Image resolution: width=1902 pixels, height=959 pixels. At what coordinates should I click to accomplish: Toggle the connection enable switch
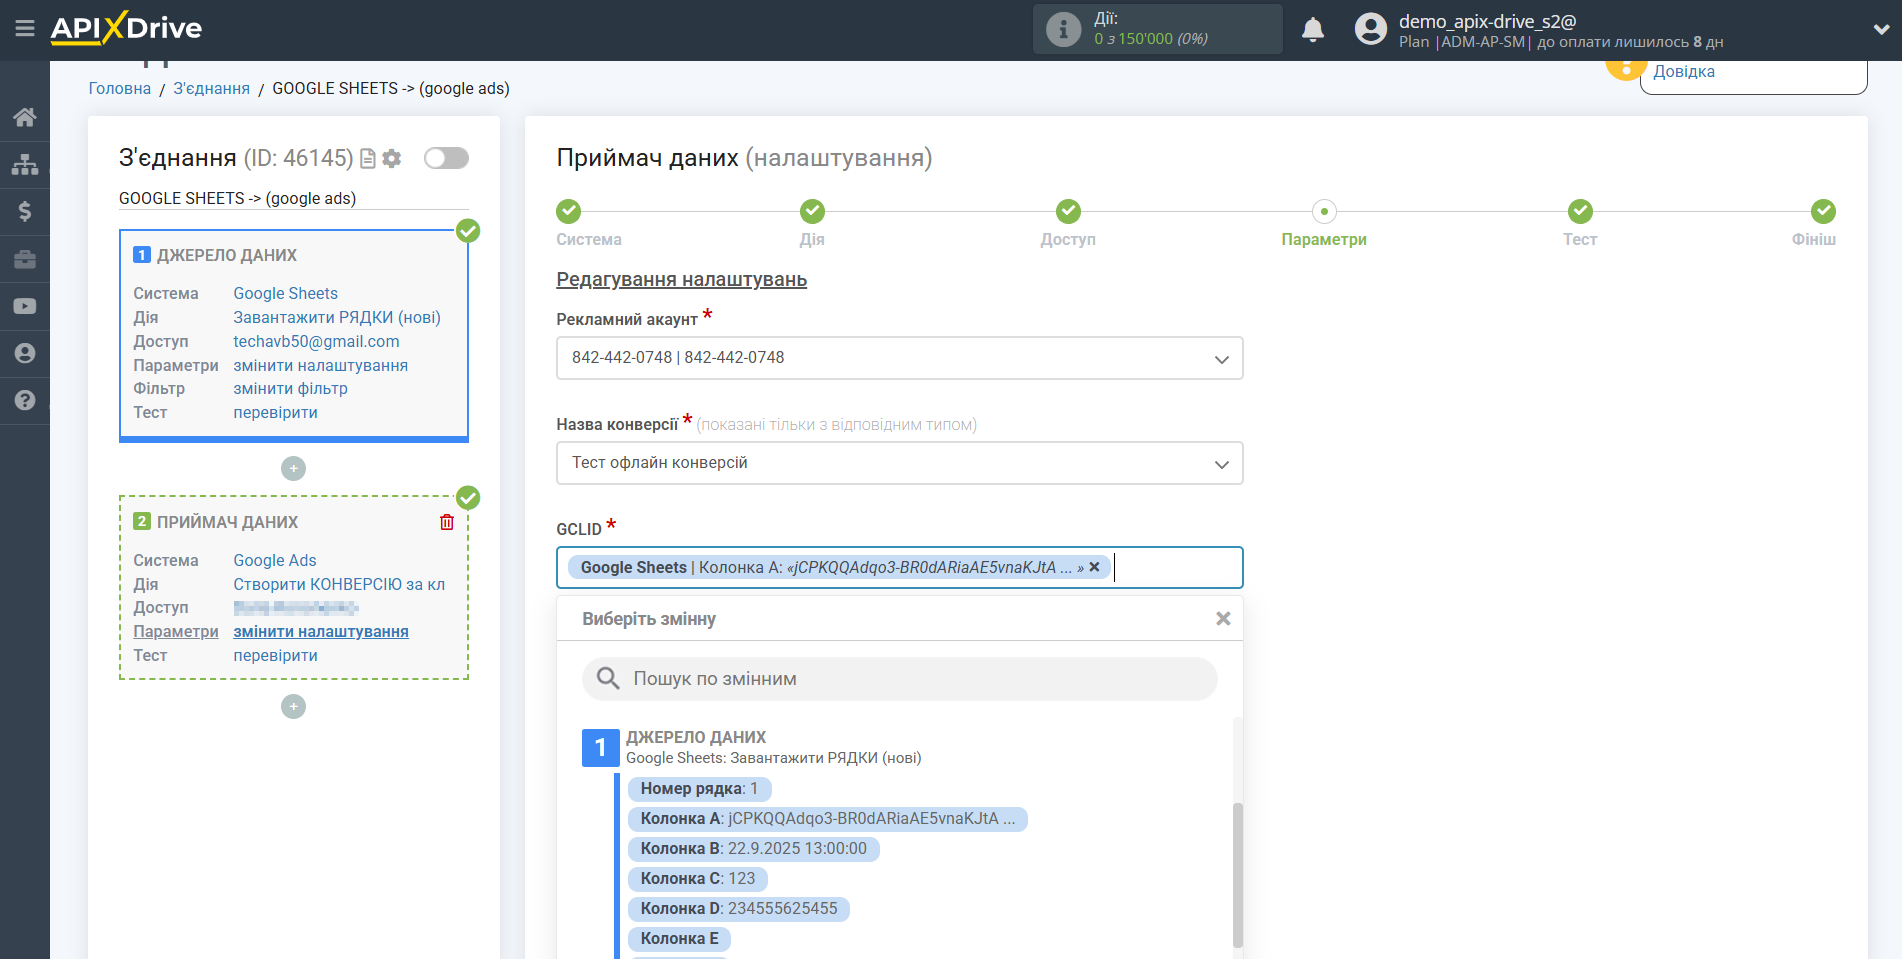[446, 158]
